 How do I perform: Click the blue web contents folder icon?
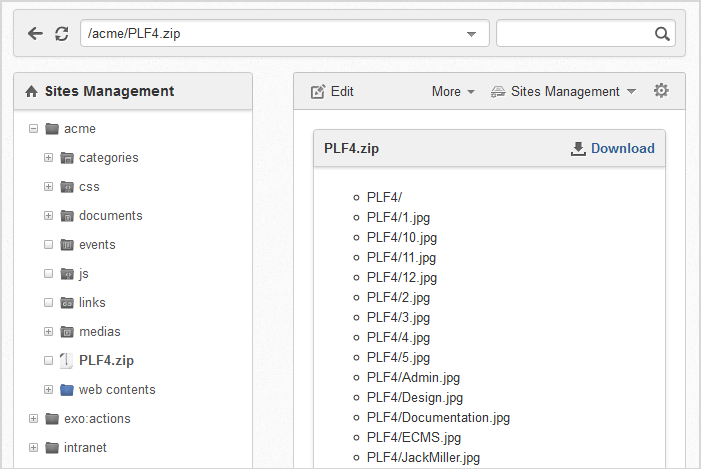pyautogui.click(x=67, y=390)
